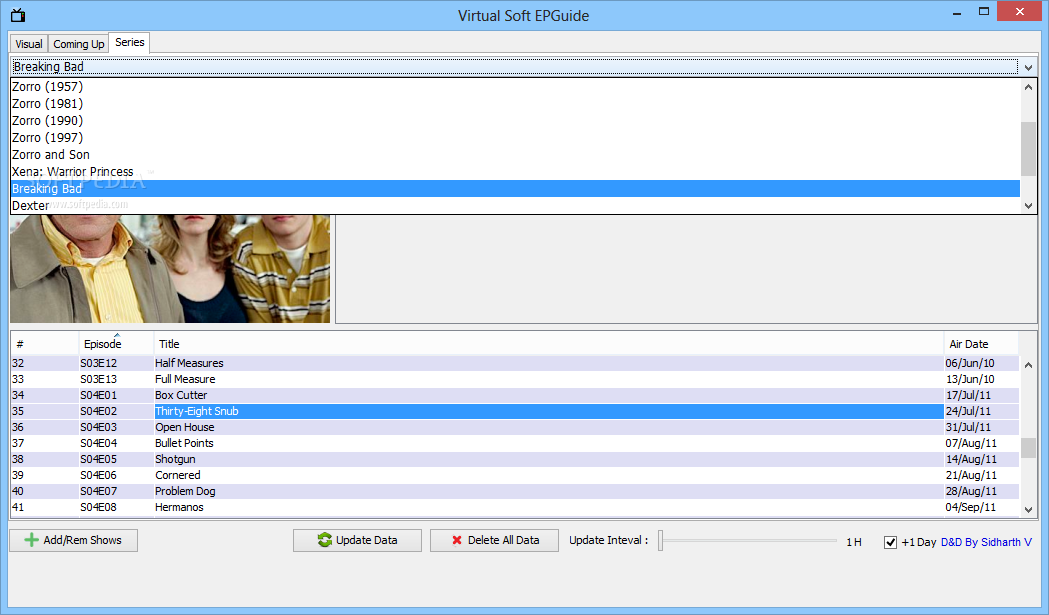
Task: Click the red X icon on Delete All Data
Action: click(457, 540)
